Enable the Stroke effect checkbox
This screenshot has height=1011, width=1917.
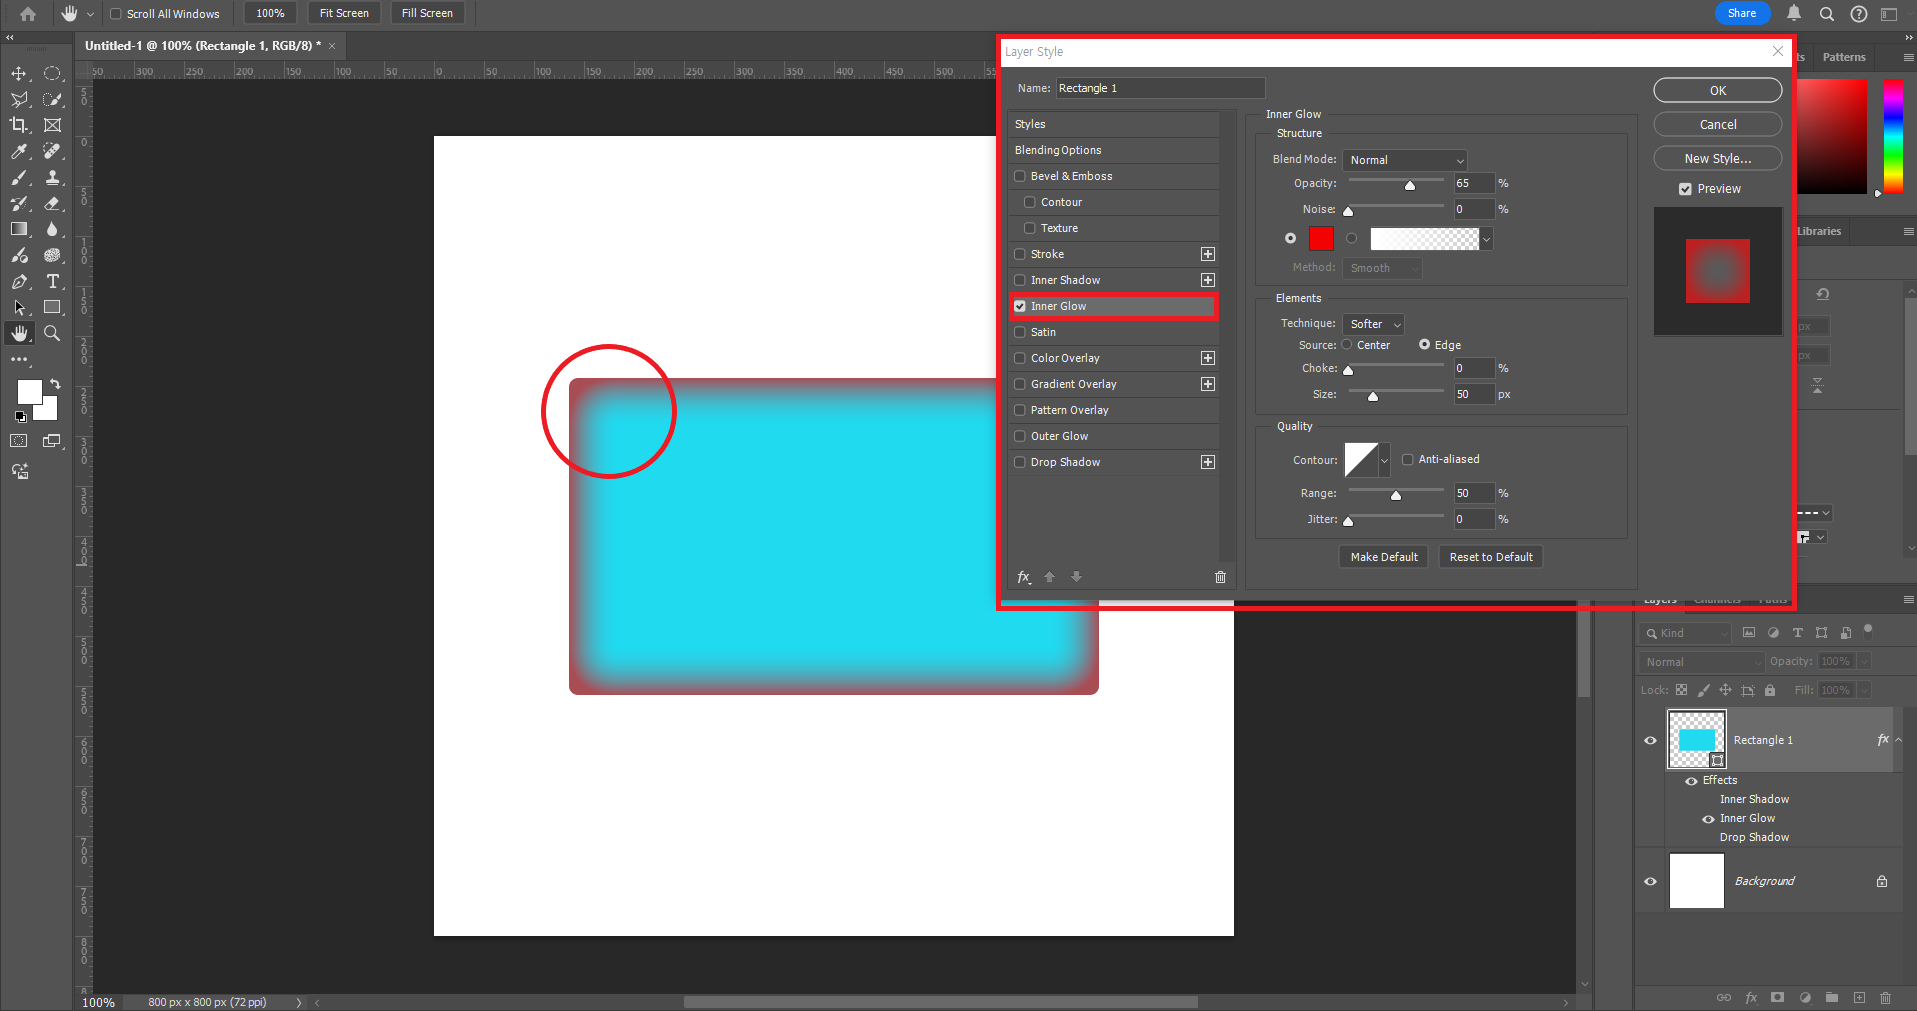pos(1020,254)
